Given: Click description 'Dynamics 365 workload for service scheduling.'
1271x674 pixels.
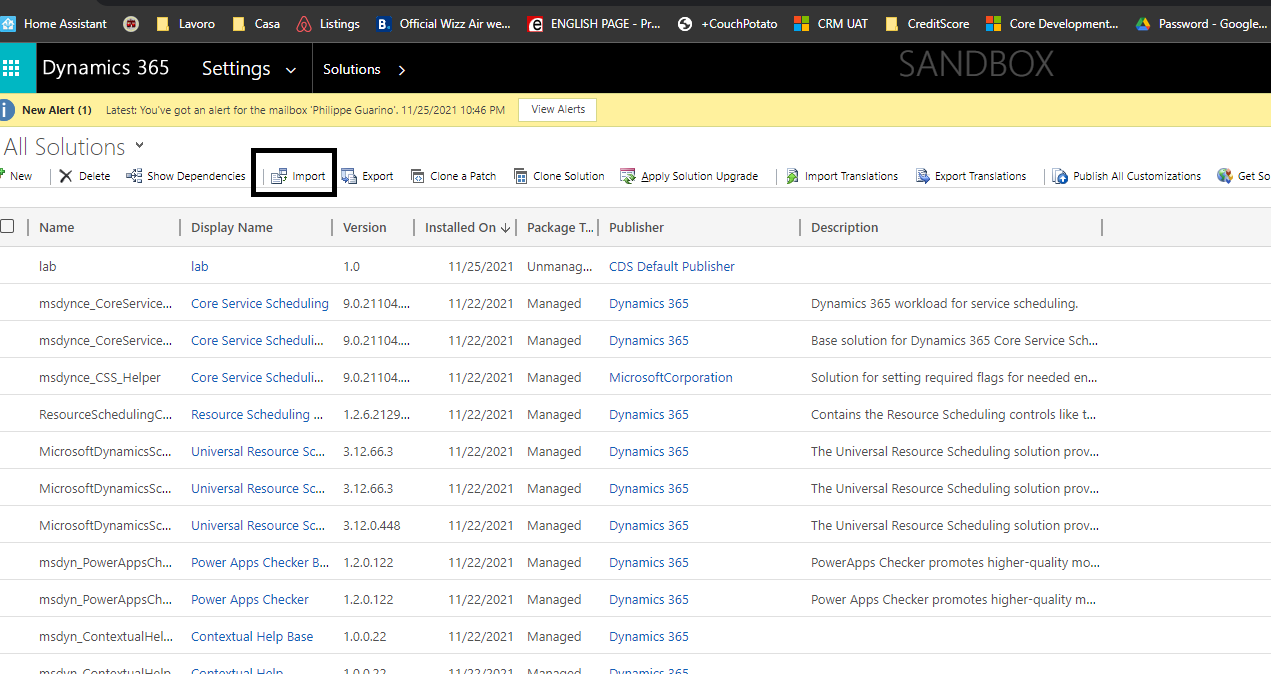Looking at the screenshot, I should point(944,303).
